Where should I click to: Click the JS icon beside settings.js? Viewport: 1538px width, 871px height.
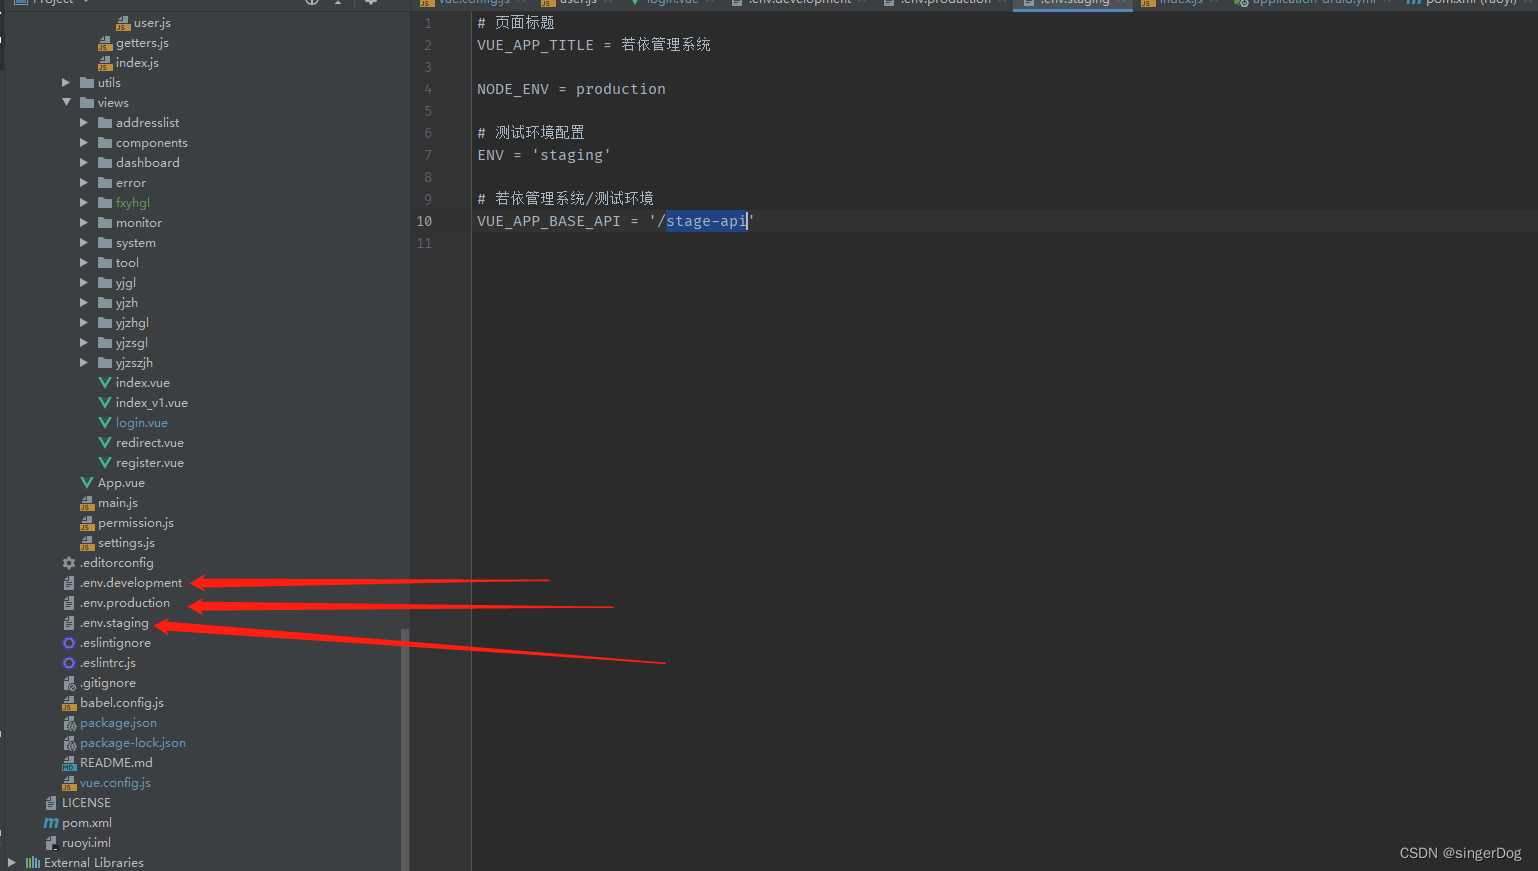click(87, 543)
